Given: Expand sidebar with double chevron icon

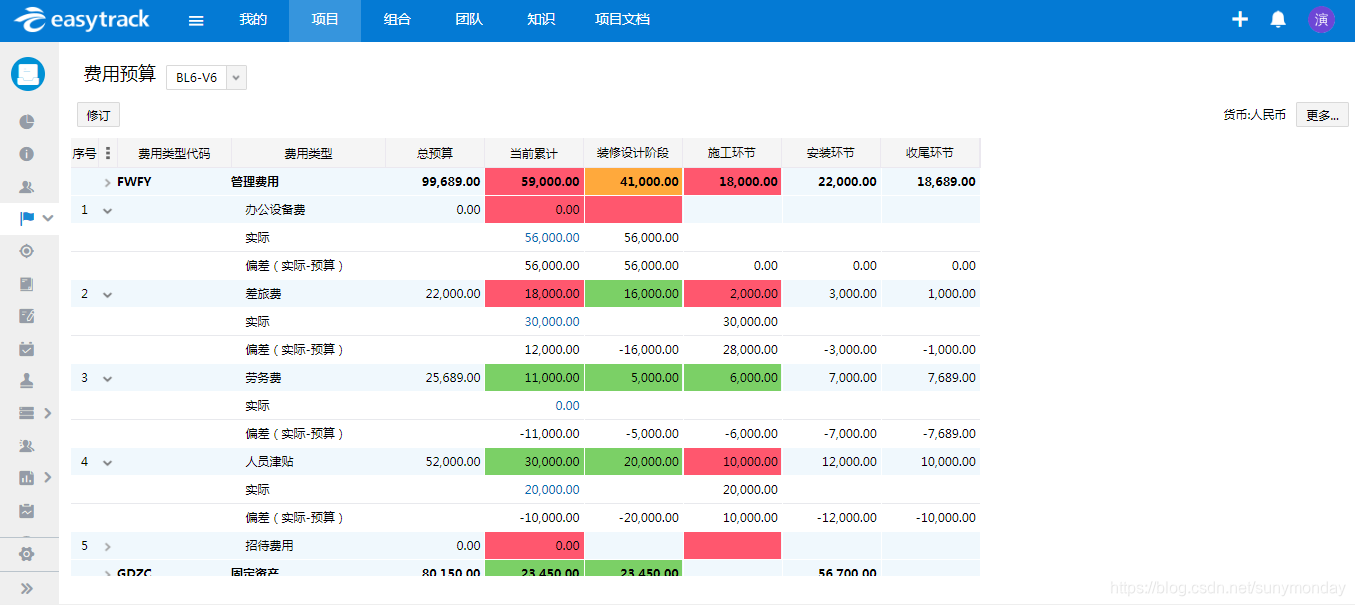Looking at the screenshot, I should [27, 588].
